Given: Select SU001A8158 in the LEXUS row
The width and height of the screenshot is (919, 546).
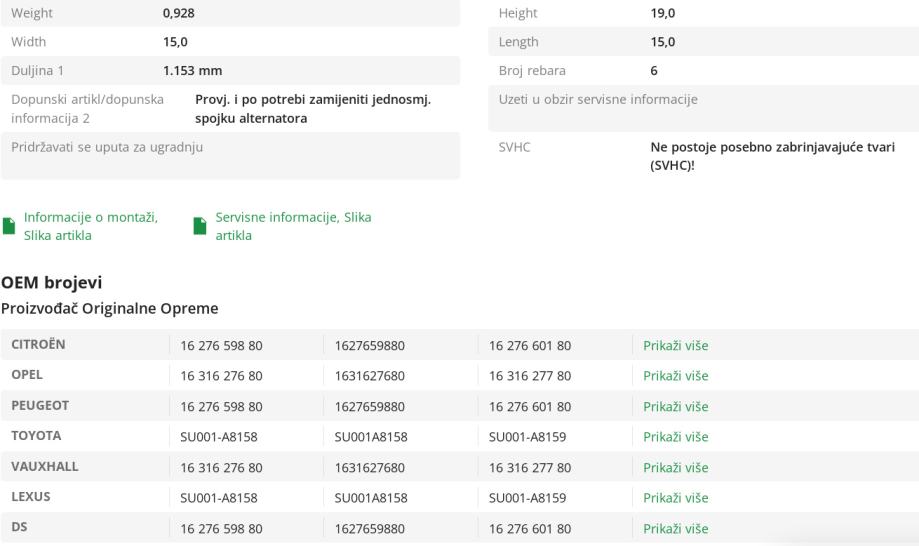Looking at the screenshot, I should pyautogui.click(x=371, y=498).
